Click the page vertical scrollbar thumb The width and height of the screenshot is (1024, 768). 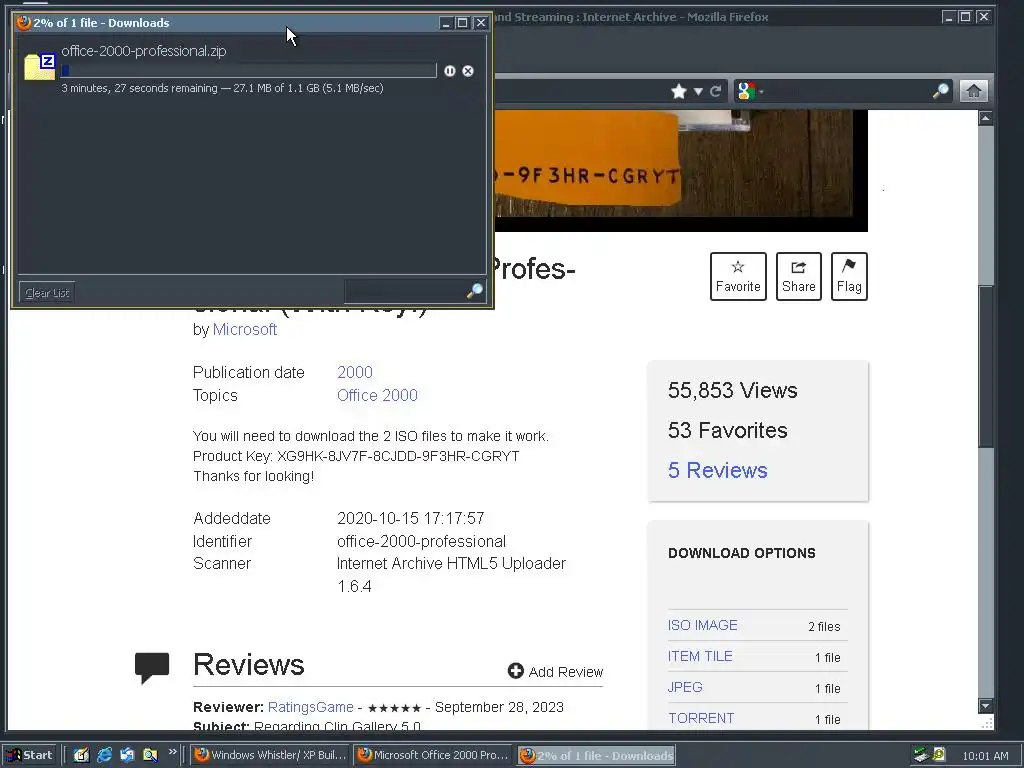(985, 366)
